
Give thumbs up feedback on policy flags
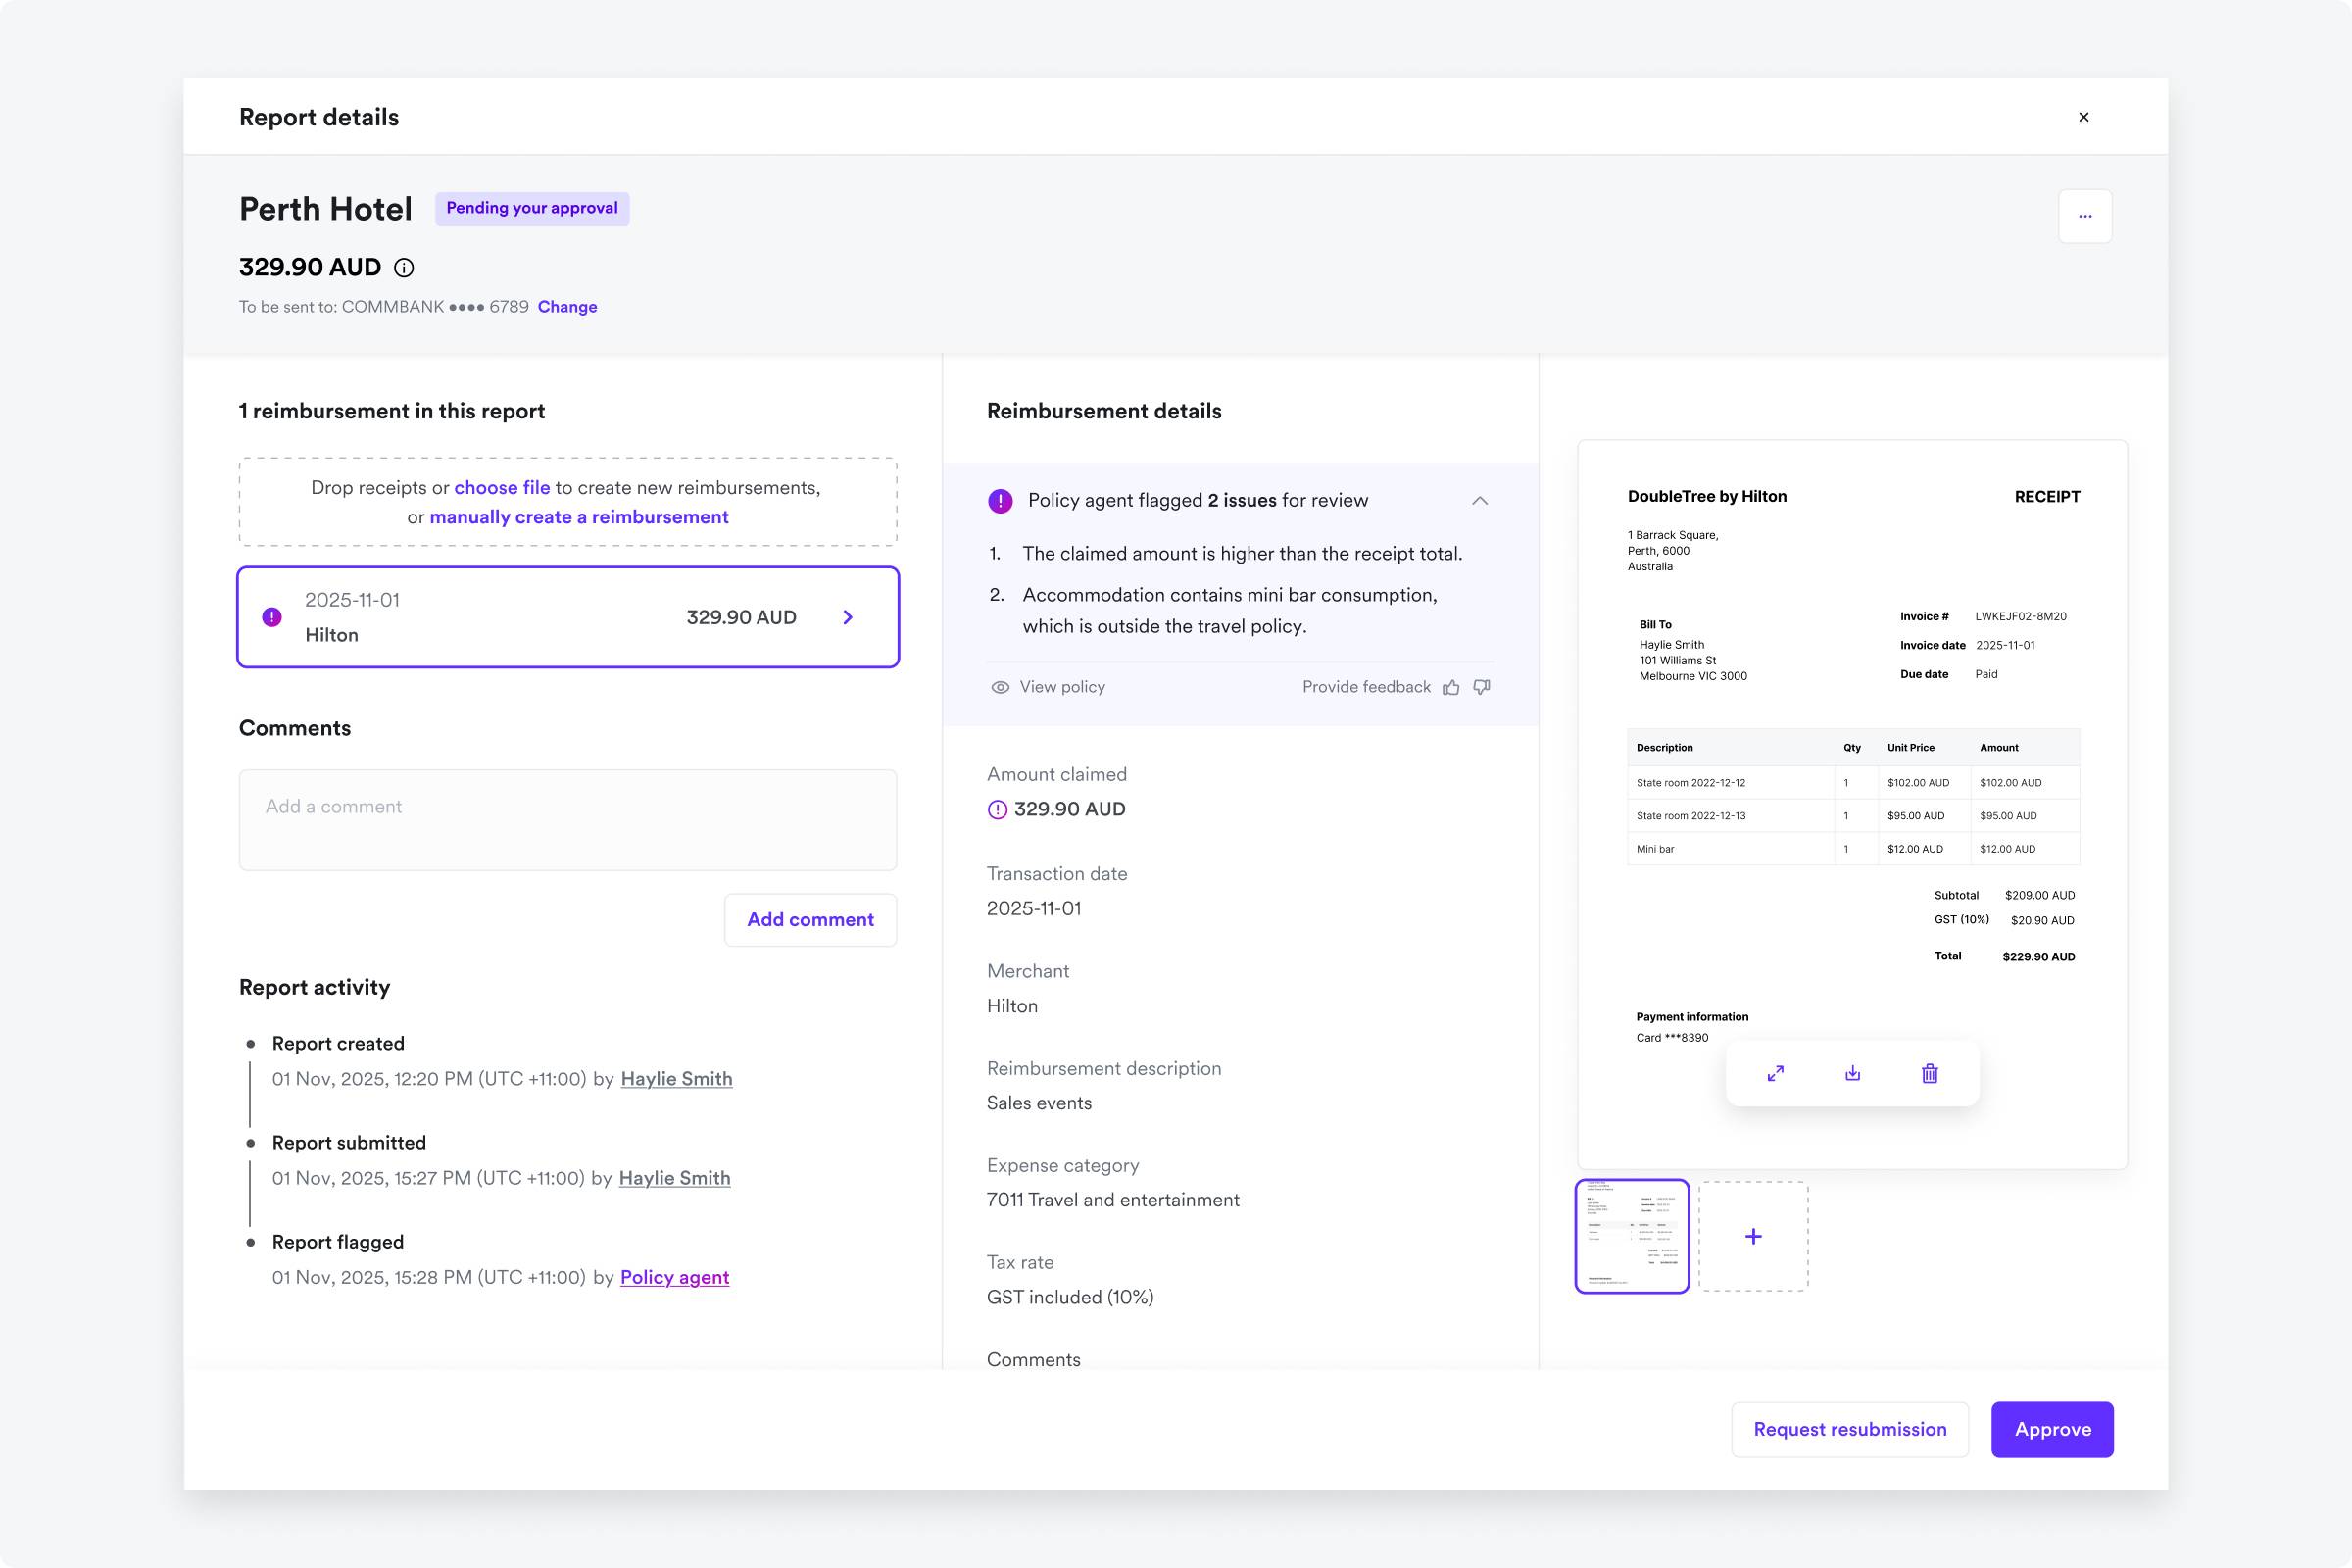tap(1451, 687)
